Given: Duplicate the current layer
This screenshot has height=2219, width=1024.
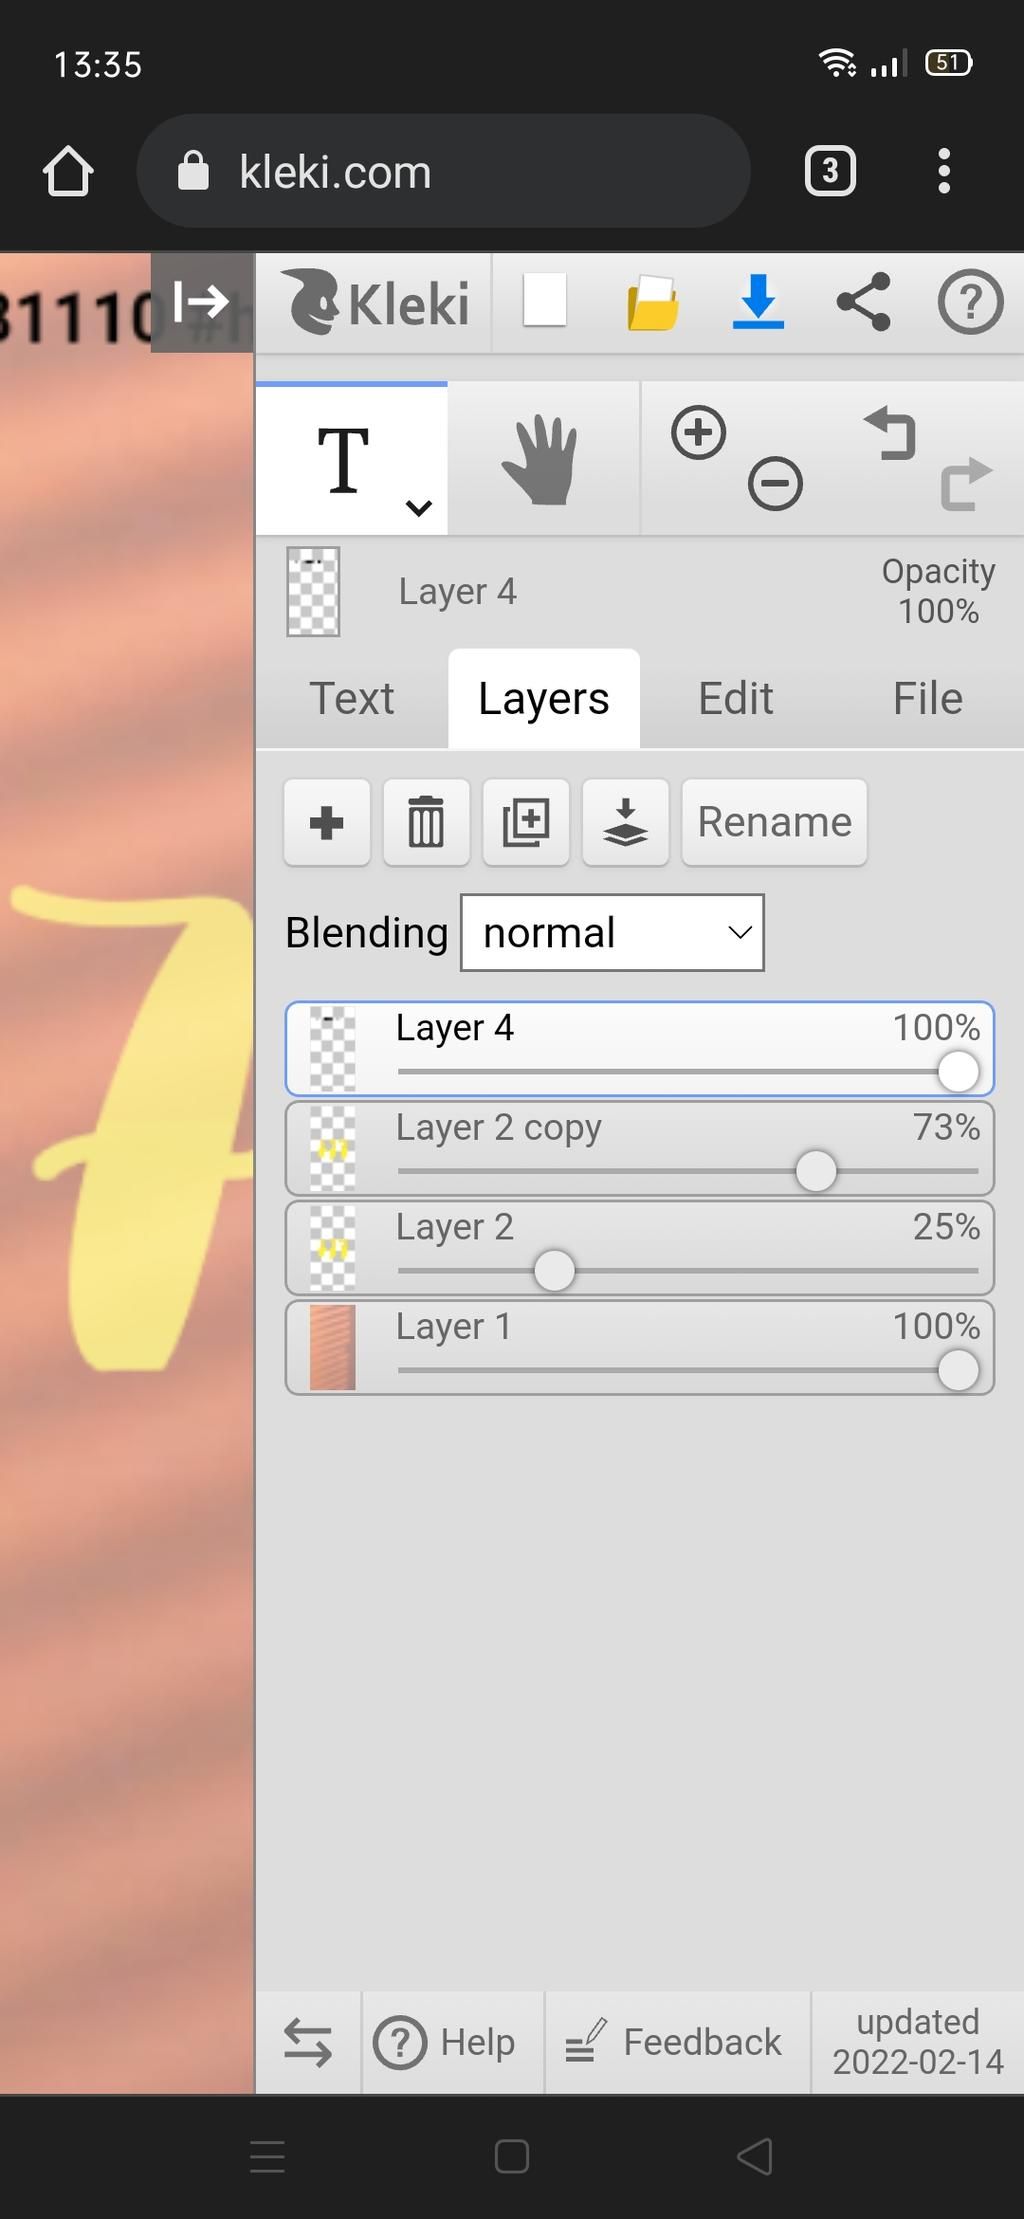Looking at the screenshot, I should click(x=526, y=823).
